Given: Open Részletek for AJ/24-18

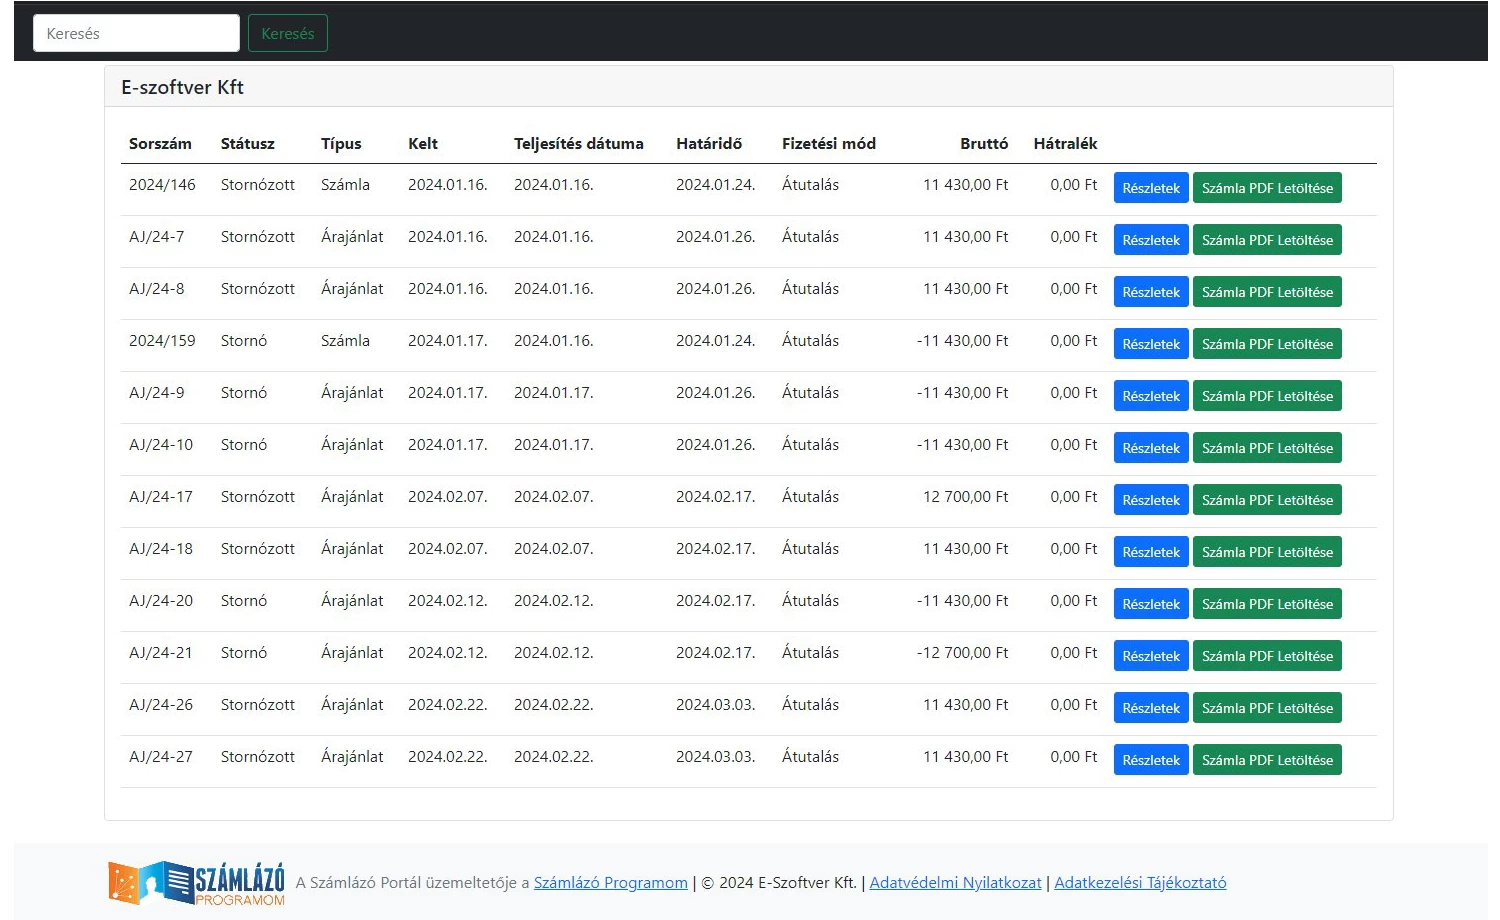Looking at the screenshot, I should [x=1151, y=552].
